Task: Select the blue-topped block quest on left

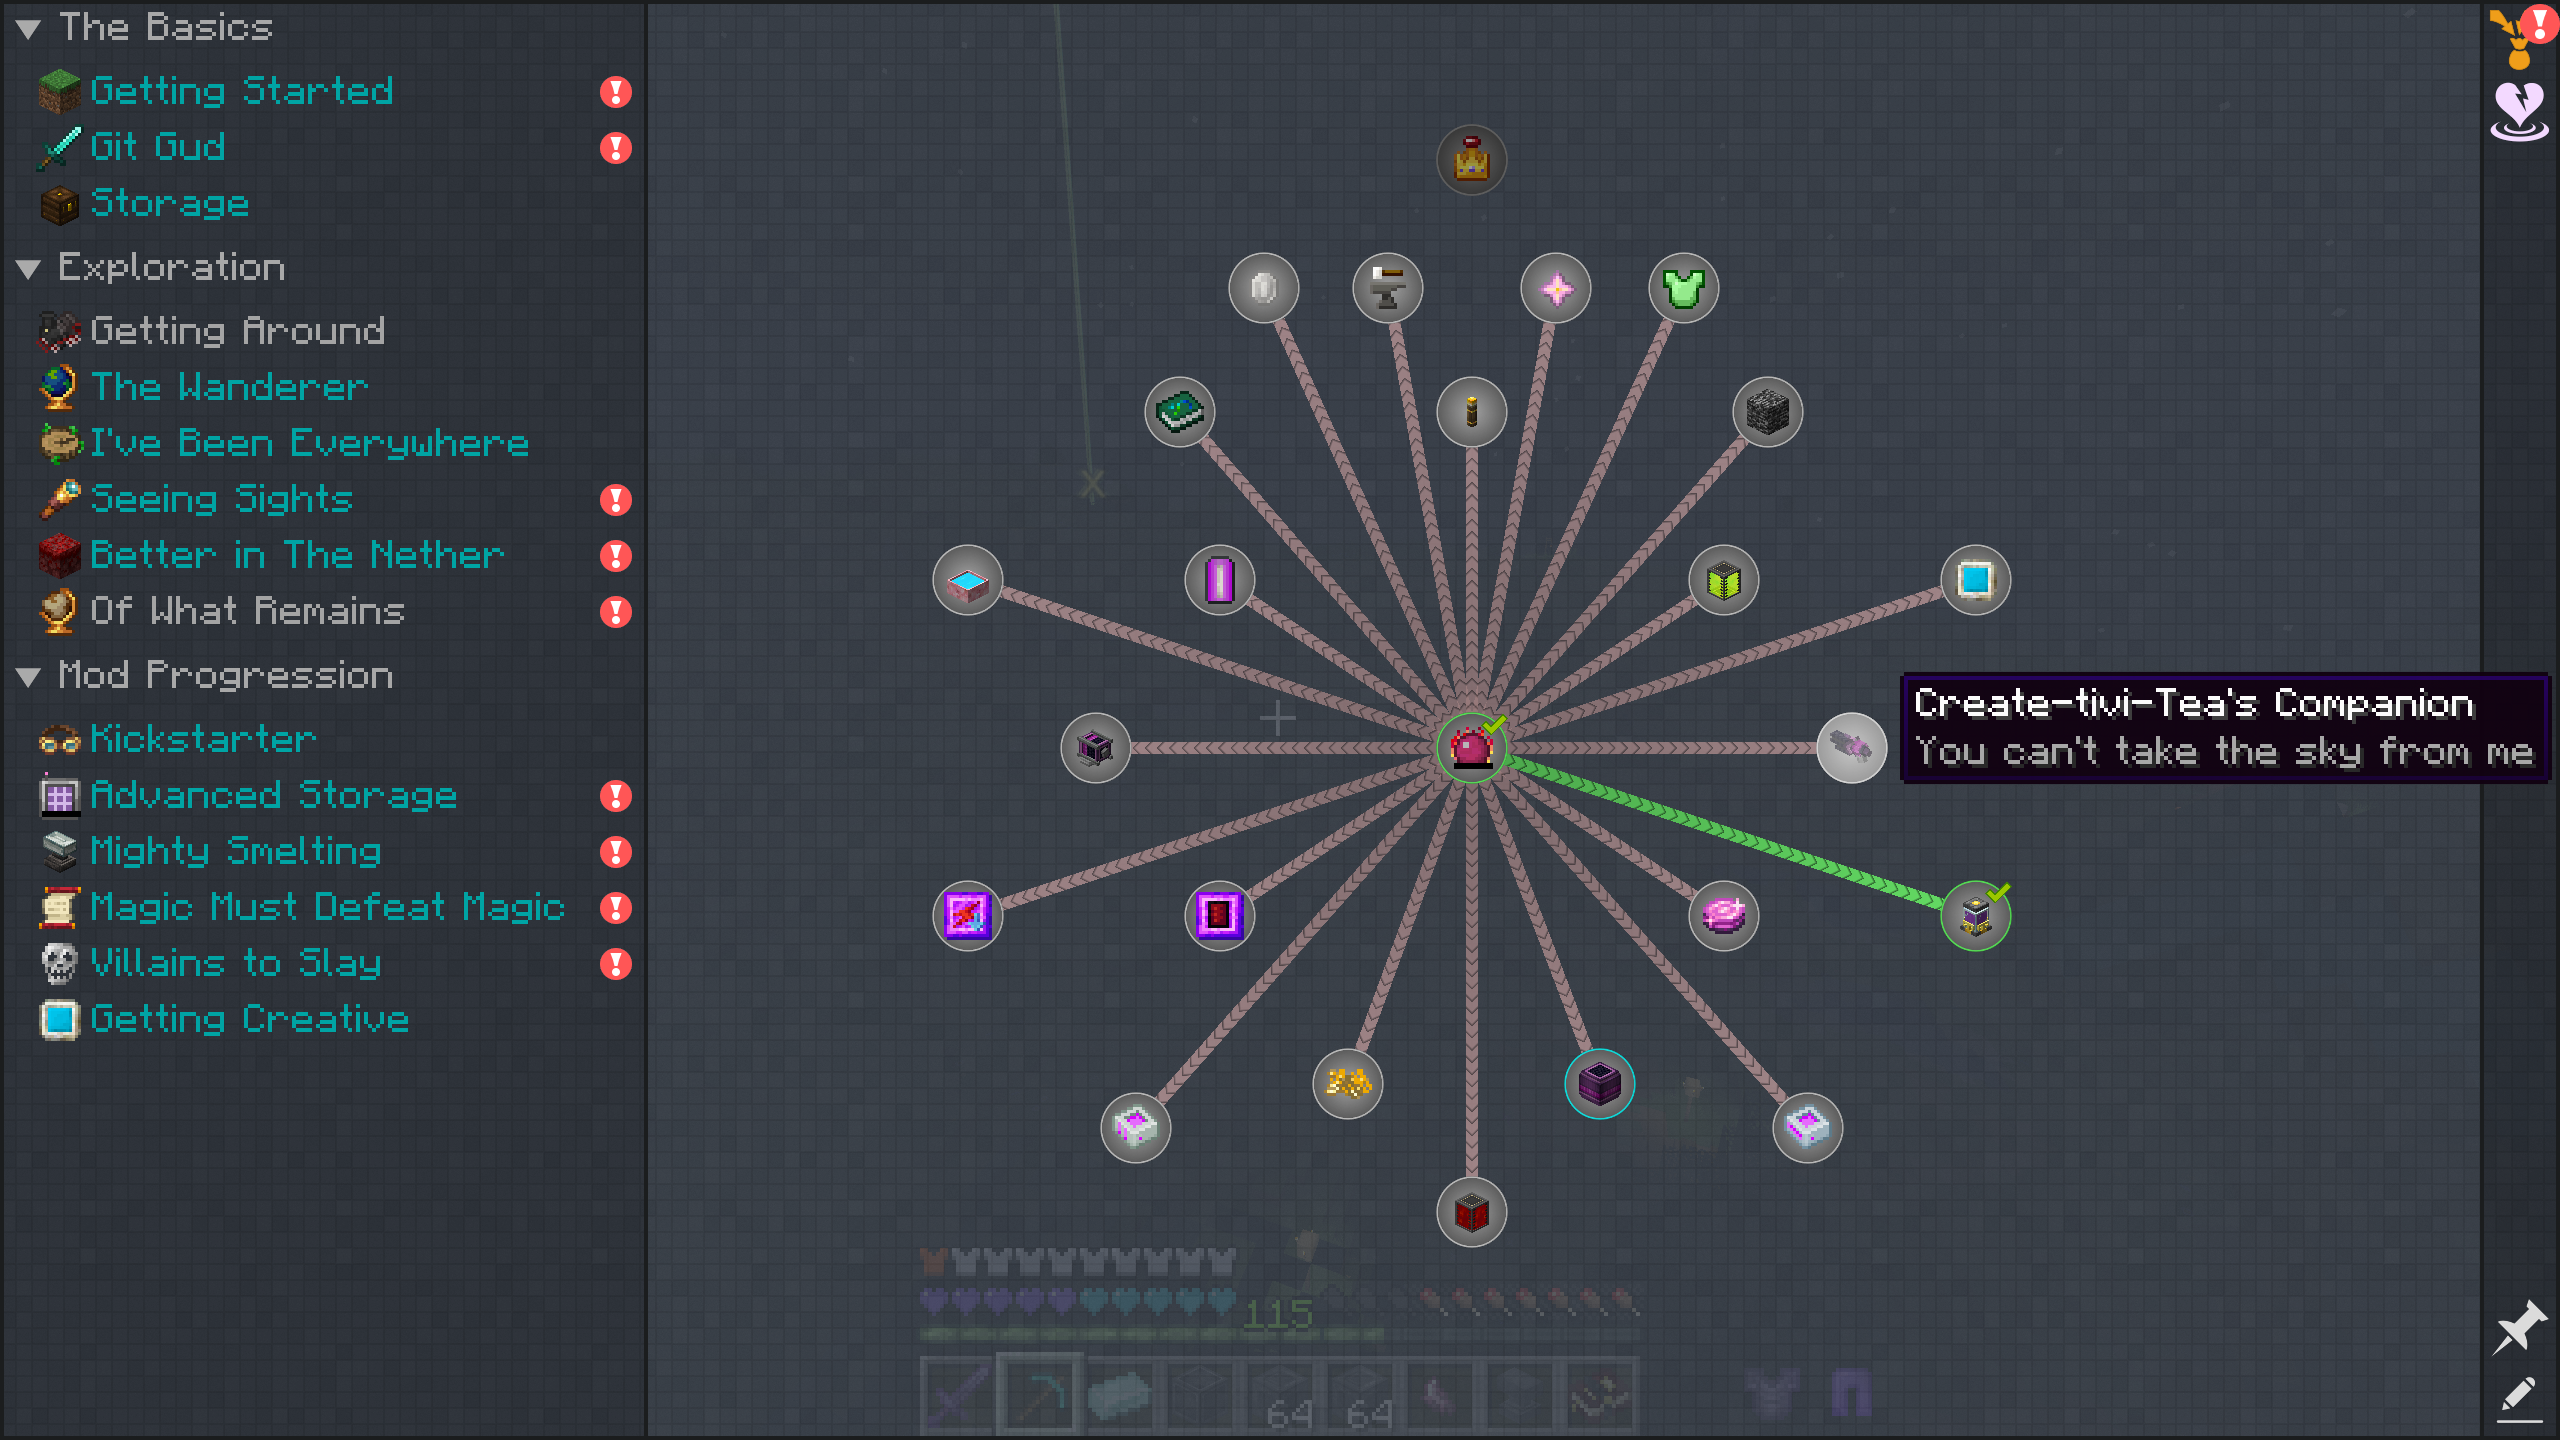Action: (x=968, y=580)
